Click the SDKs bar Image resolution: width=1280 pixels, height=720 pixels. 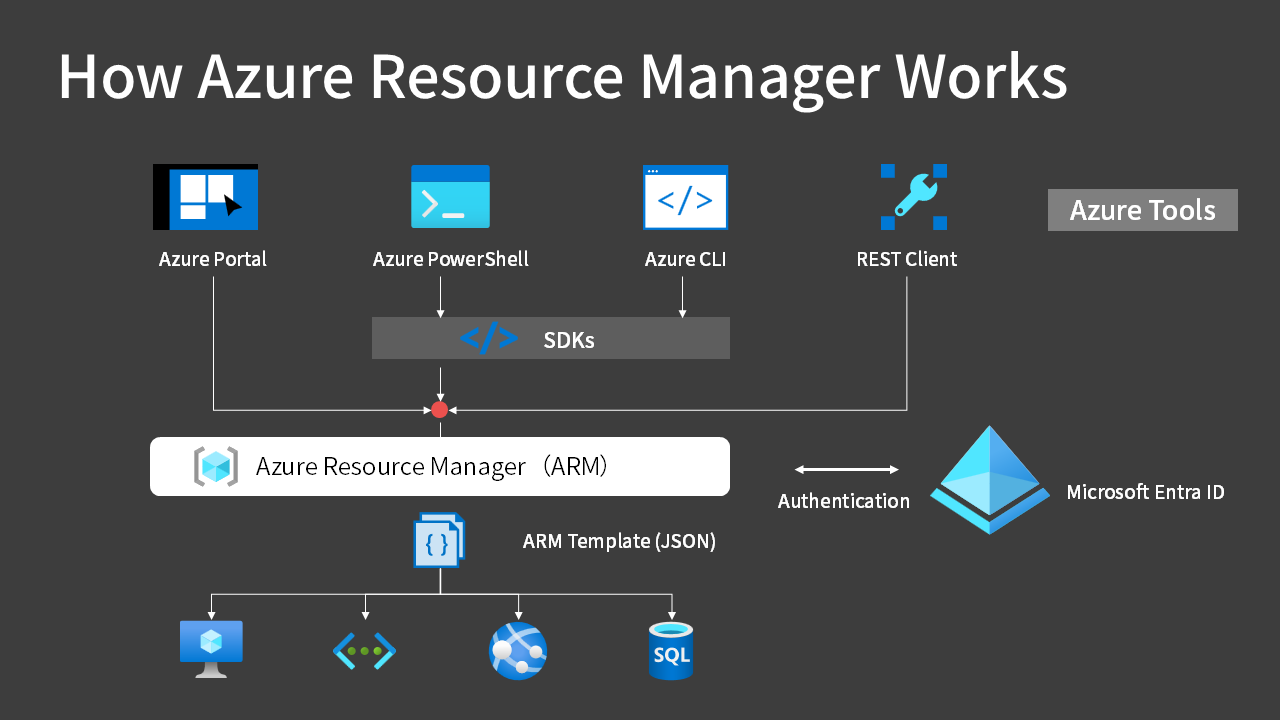551,338
